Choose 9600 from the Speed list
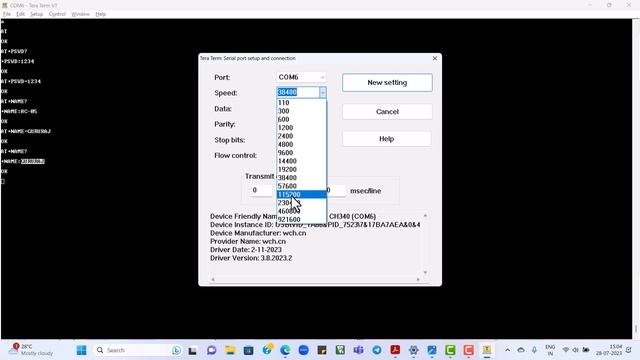 tap(301, 153)
